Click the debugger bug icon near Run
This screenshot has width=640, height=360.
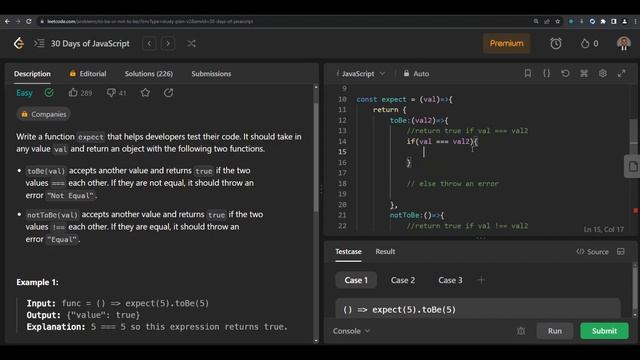(521, 331)
